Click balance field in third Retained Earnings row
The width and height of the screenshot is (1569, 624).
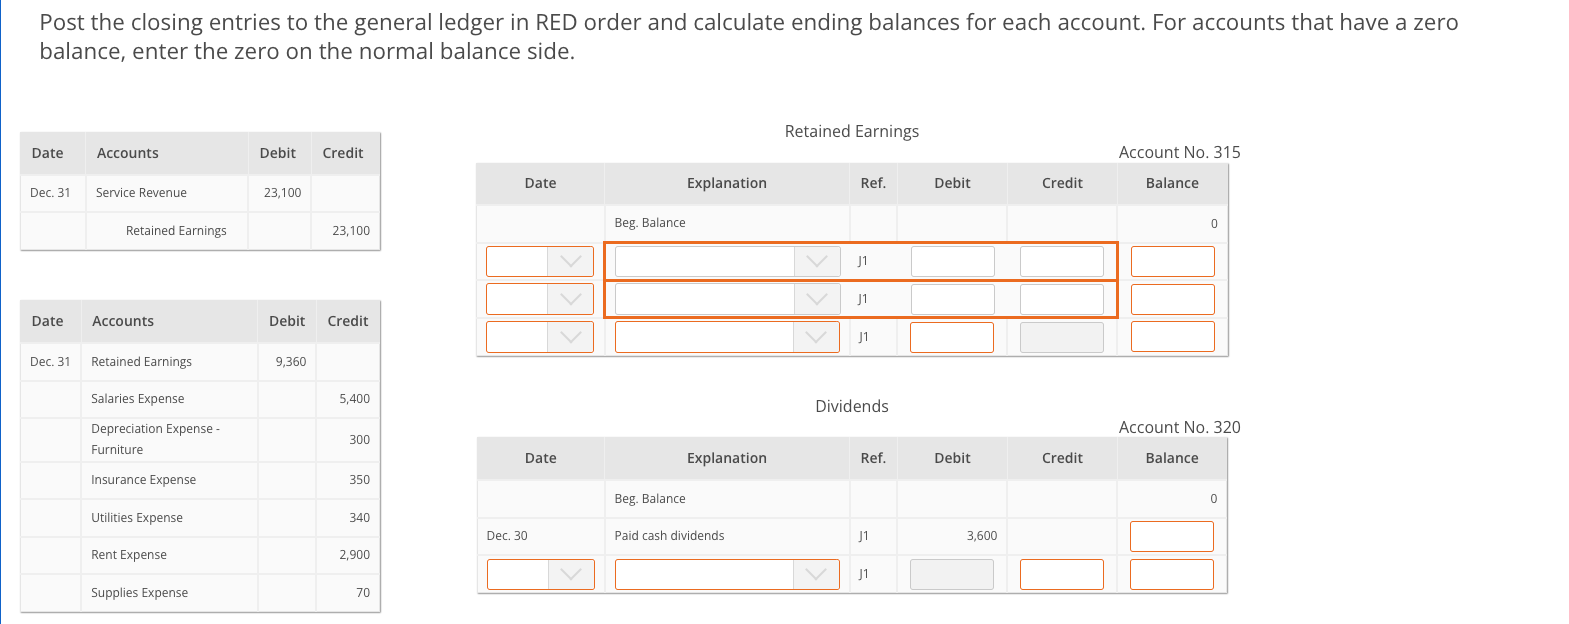tap(1172, 337)
